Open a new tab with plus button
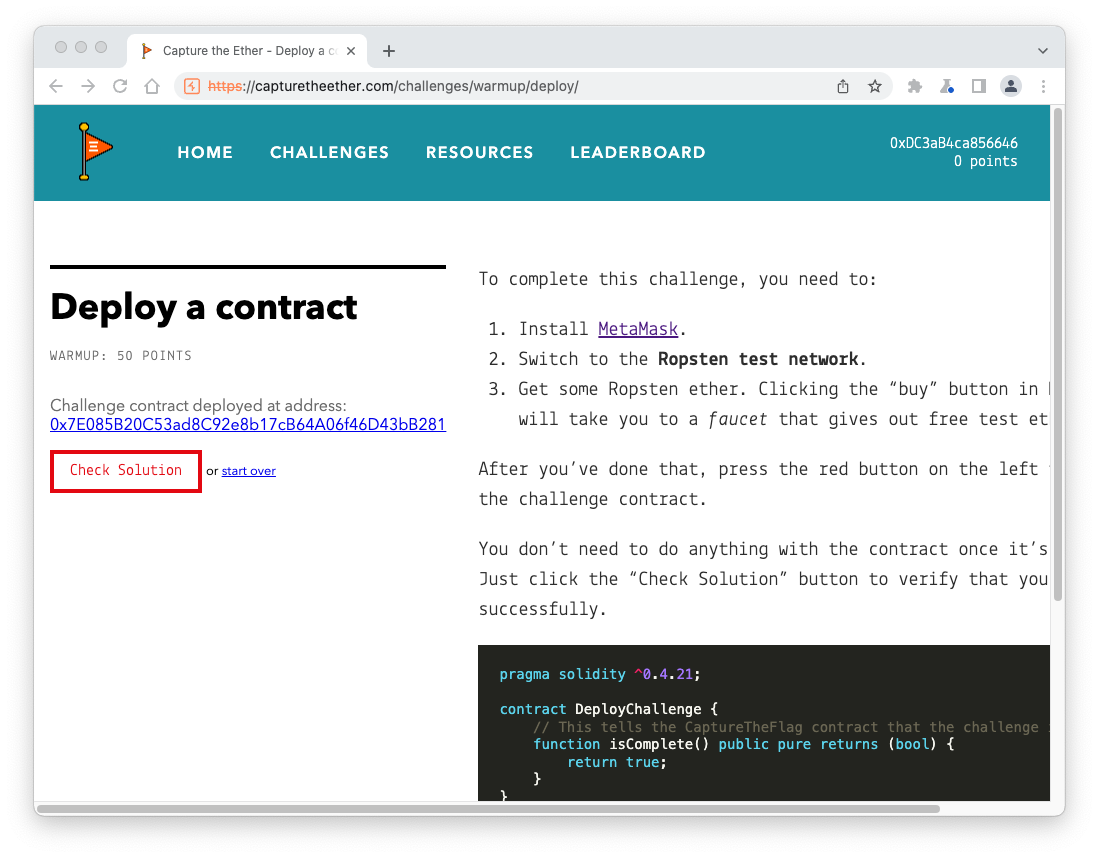This screenshot has height=858, width=1099. (x=389, y=50)
